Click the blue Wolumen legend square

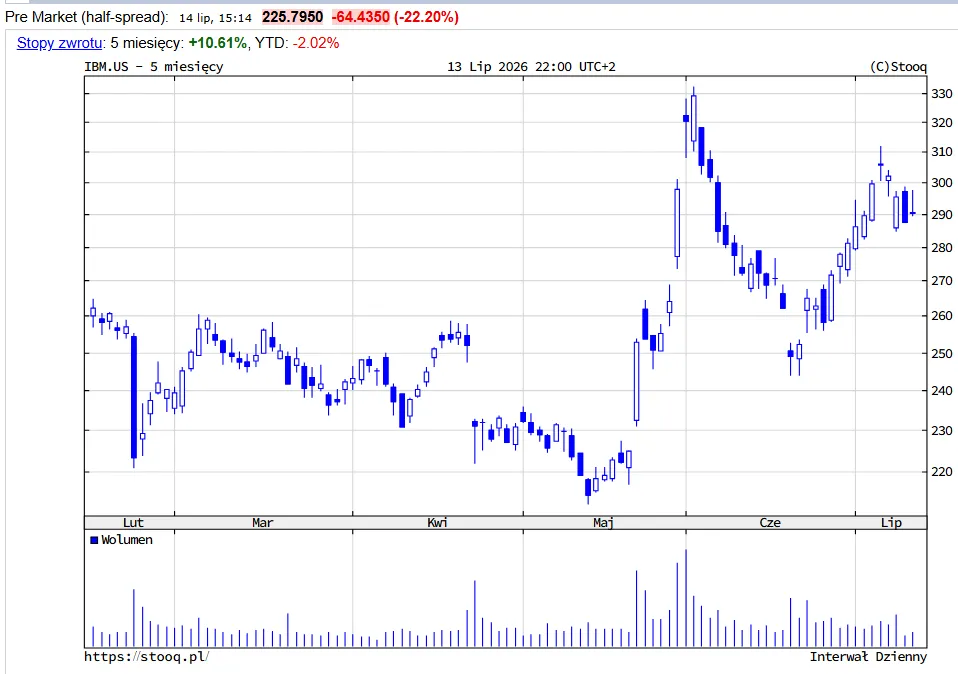point(94,540)
